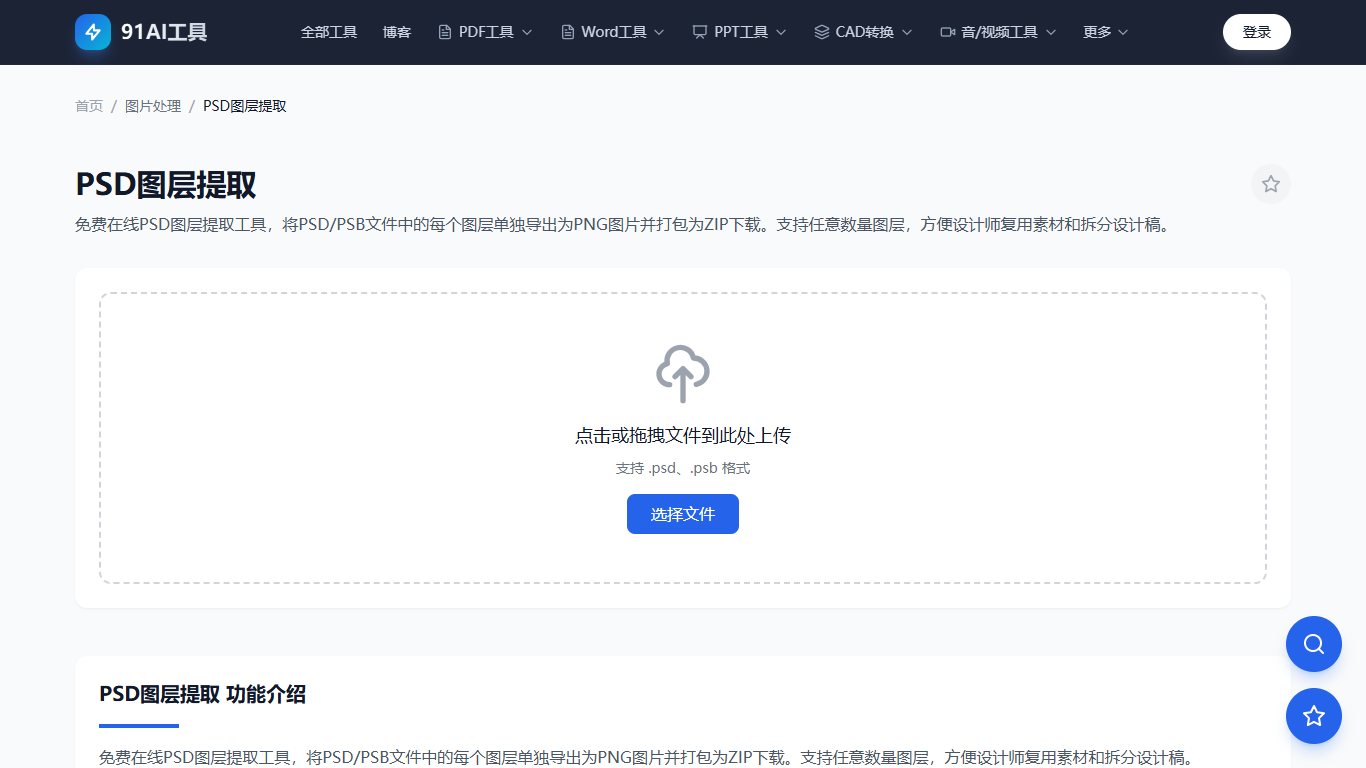This screenshot has height=768, width=1366.
Task: Click the PPT工具 presentation icon
Action: pos(700,32)
